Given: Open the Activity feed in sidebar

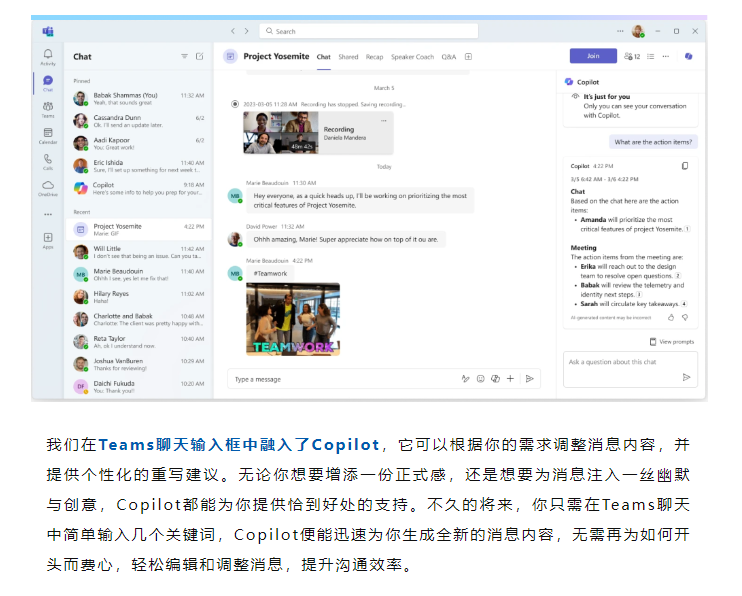Looking at the screenshot, I should (48, 57).
